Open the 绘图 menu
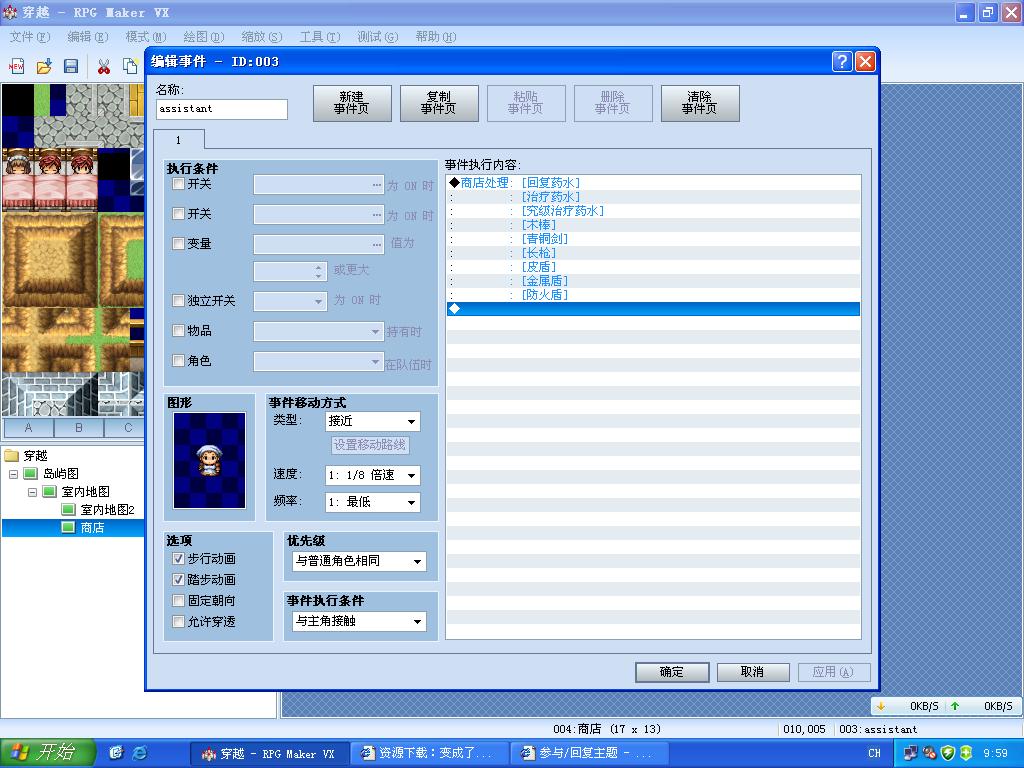The width and height of the screenshot is (1024, 768). tap(204, 37)
